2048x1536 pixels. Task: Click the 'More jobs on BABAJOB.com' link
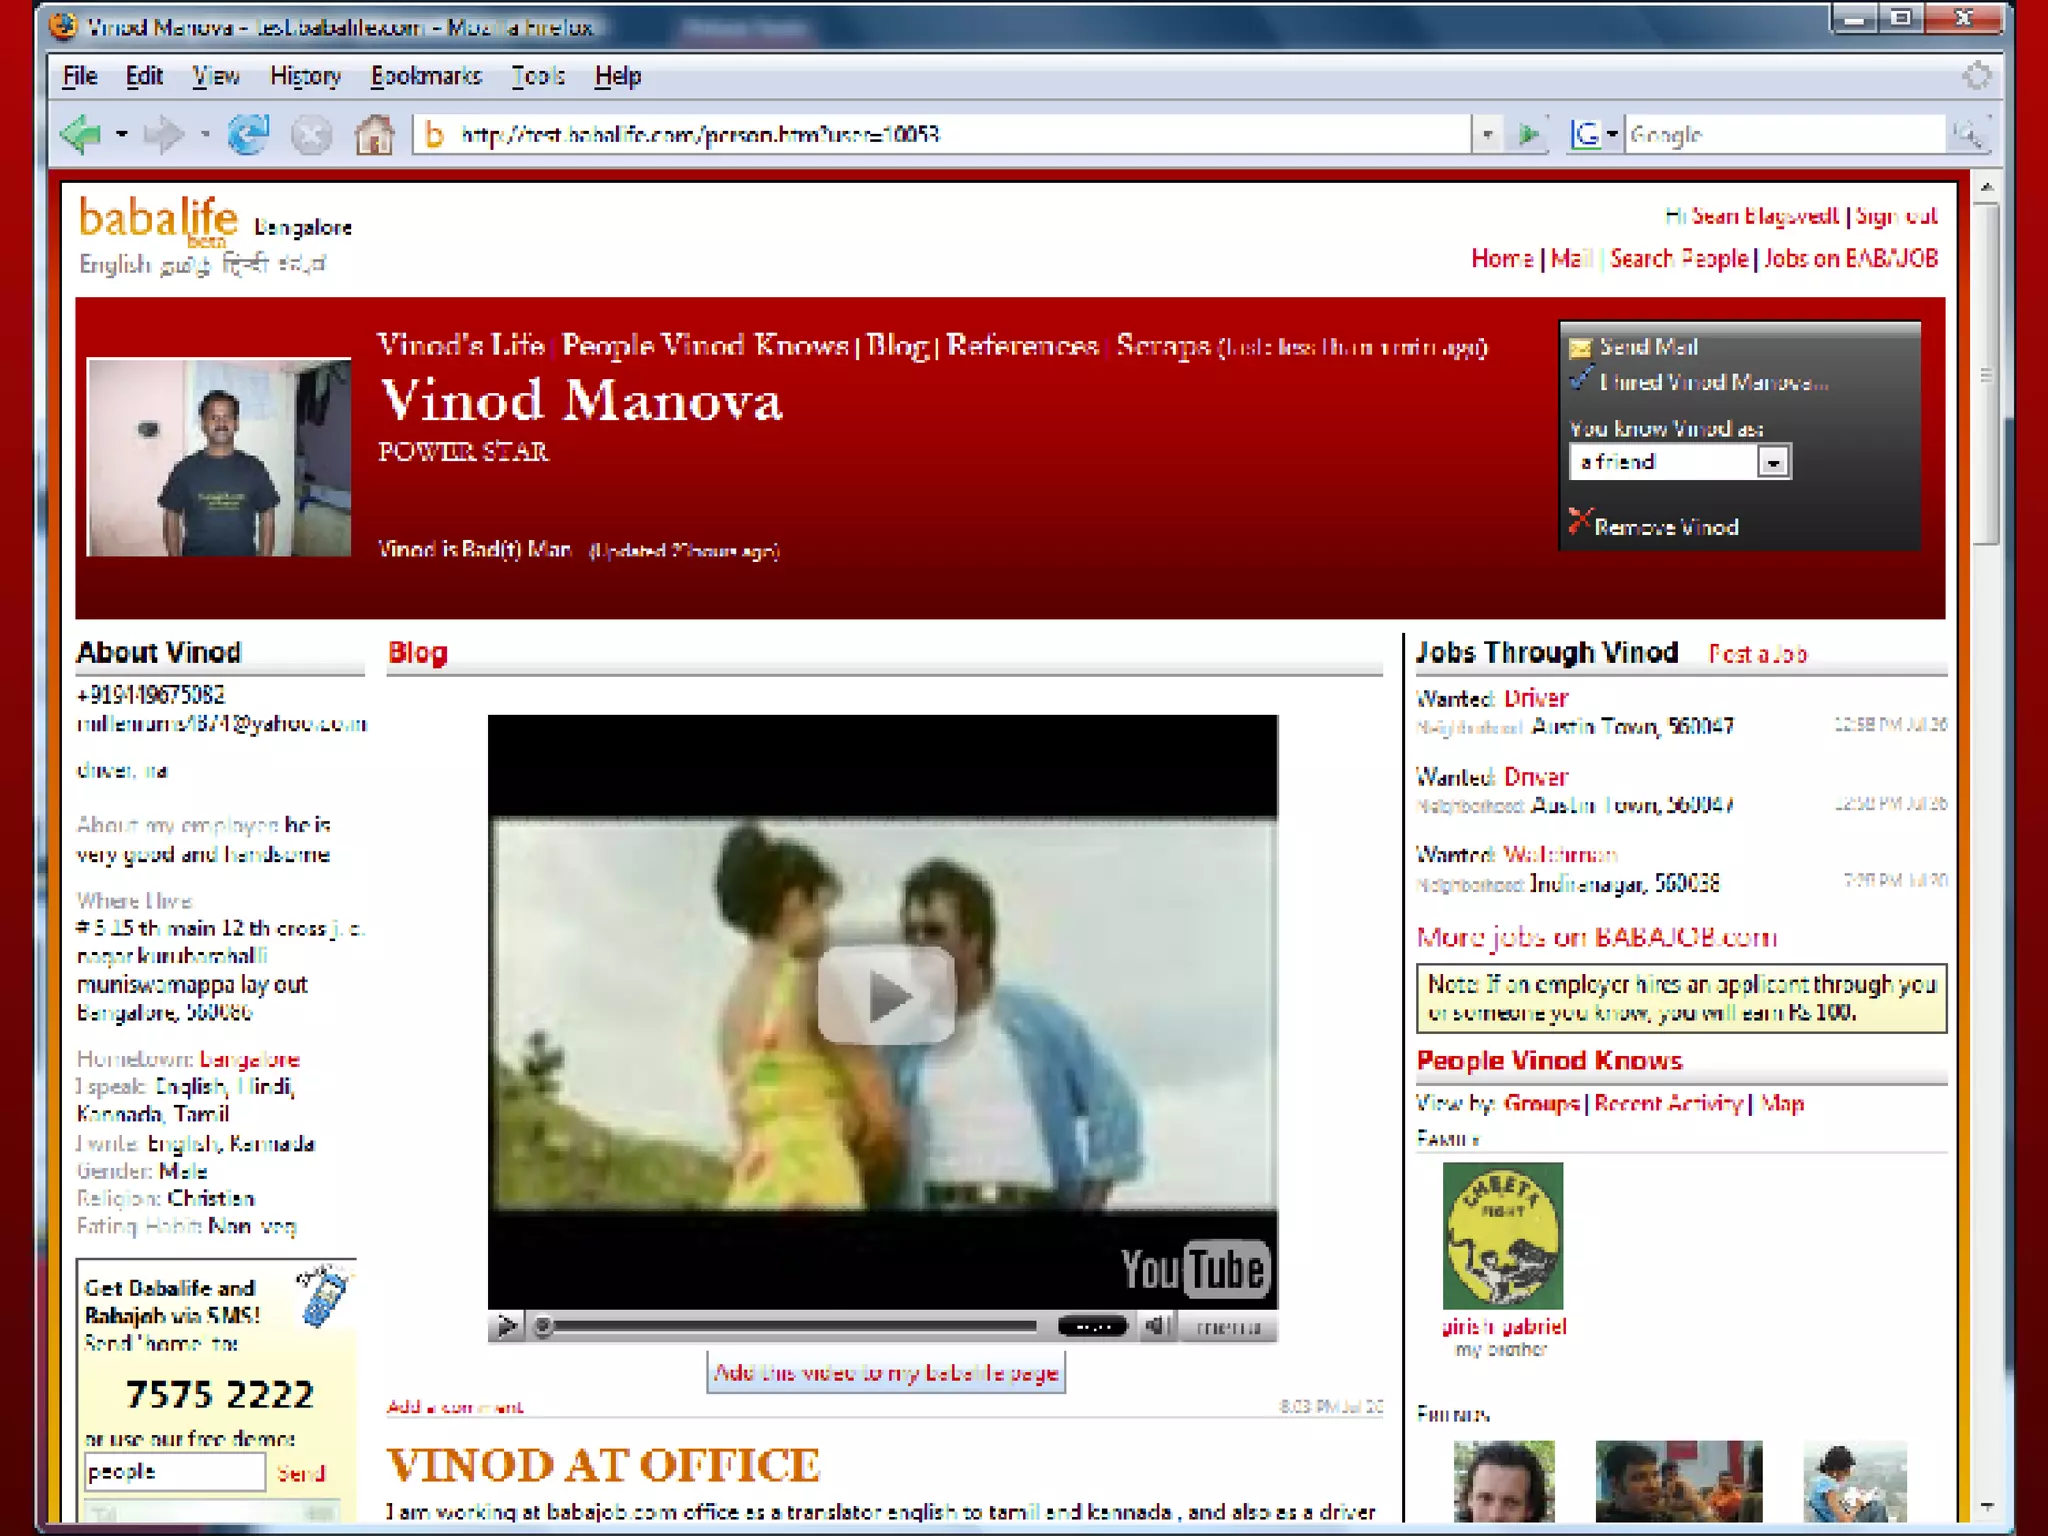click(x=1596, y=937)
